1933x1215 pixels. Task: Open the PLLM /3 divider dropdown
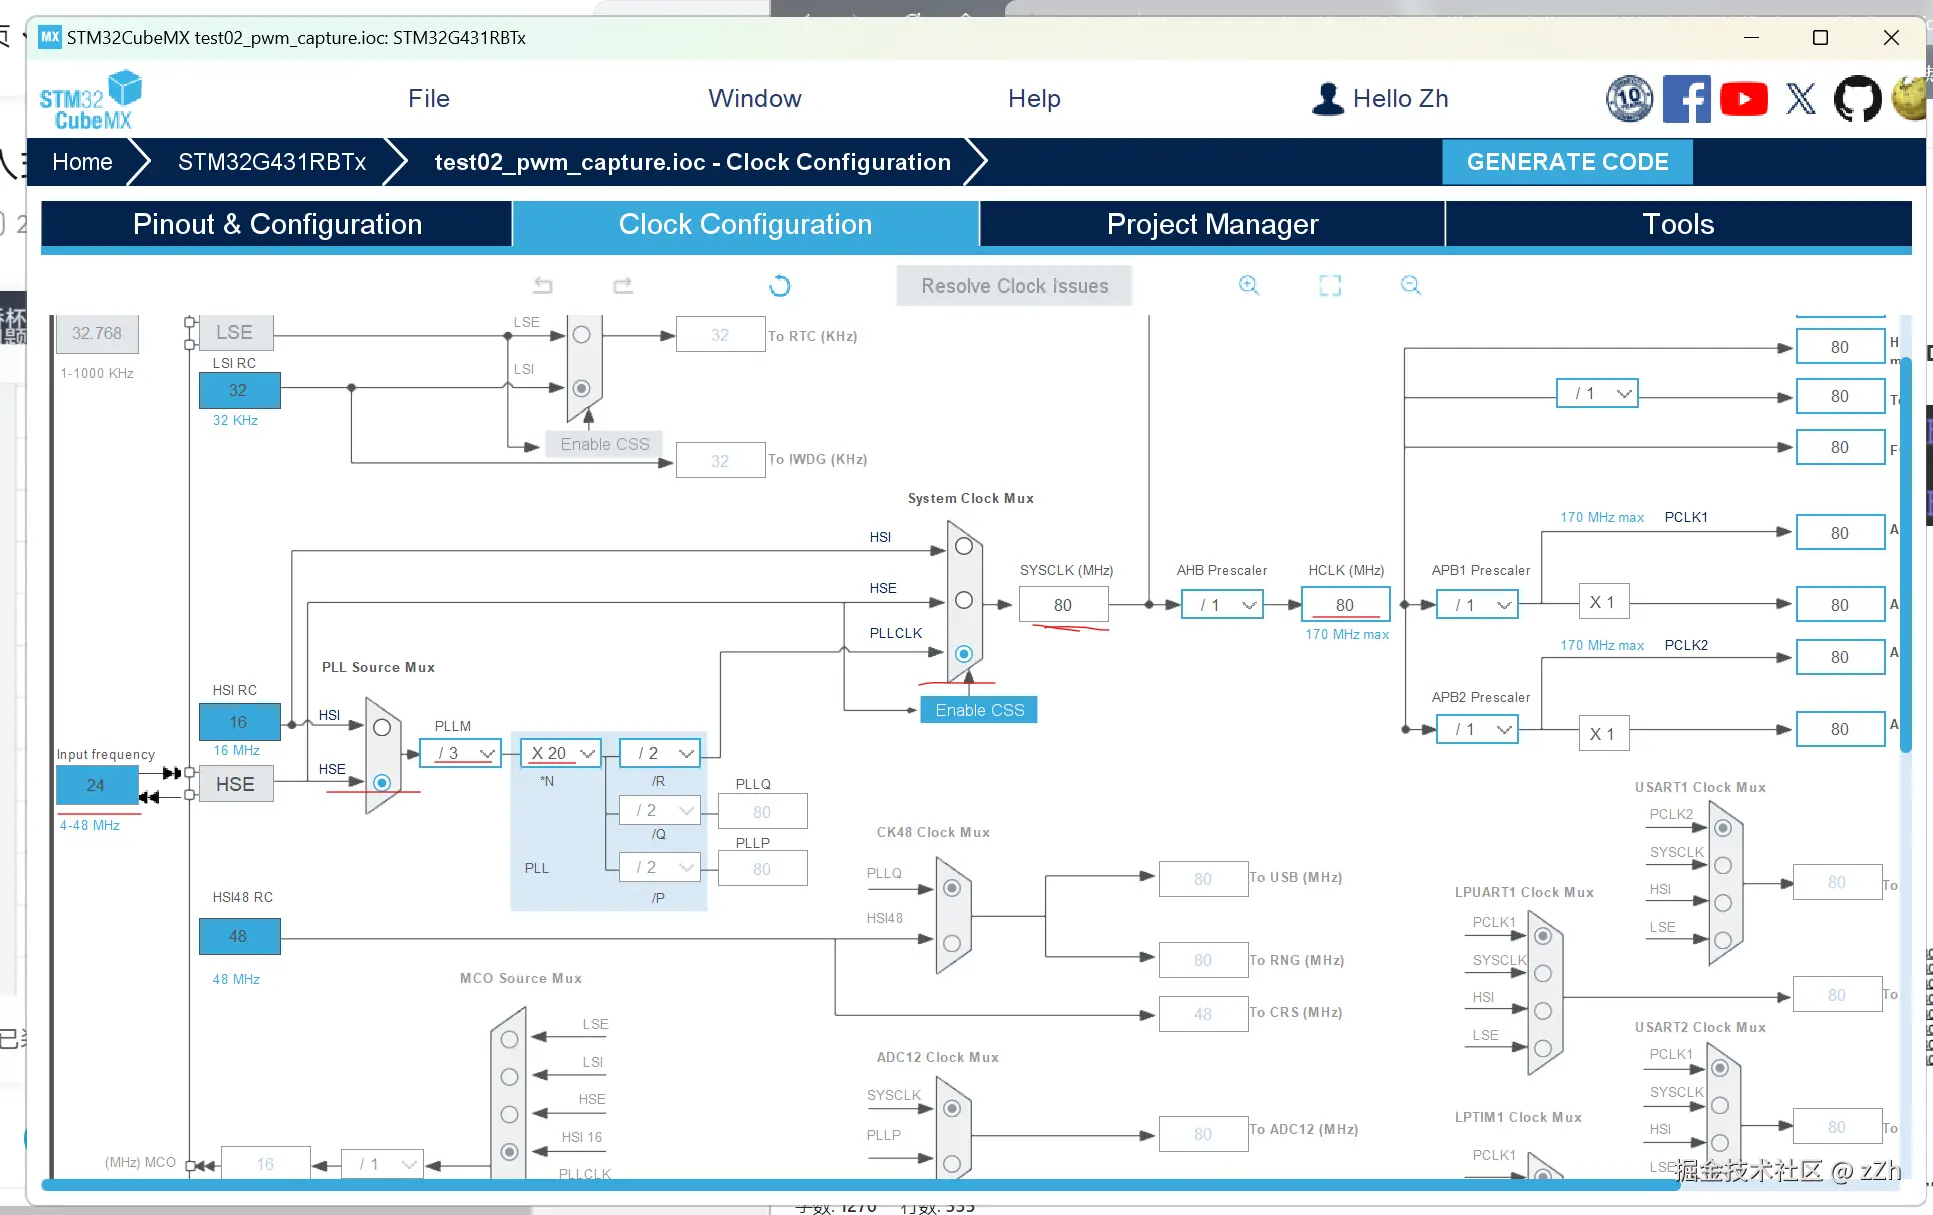tap(460, 753)
